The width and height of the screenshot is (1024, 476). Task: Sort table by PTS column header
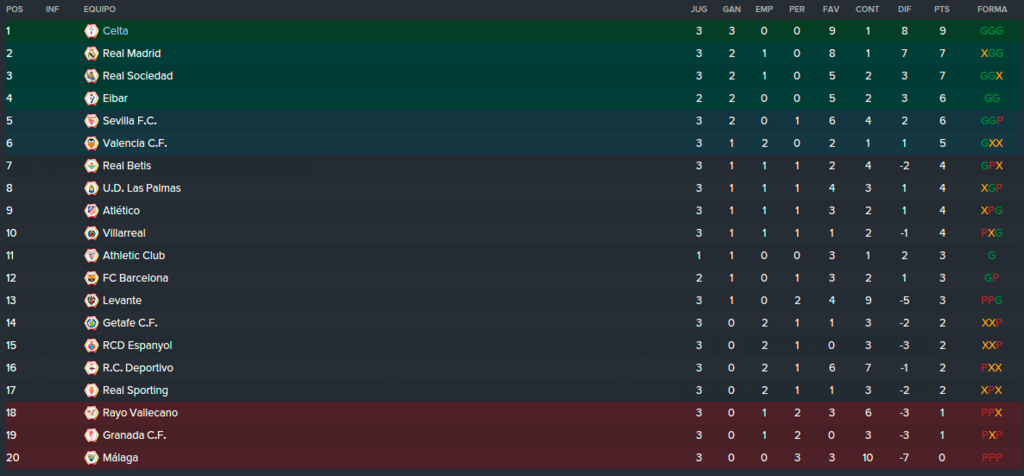(941, 10)
